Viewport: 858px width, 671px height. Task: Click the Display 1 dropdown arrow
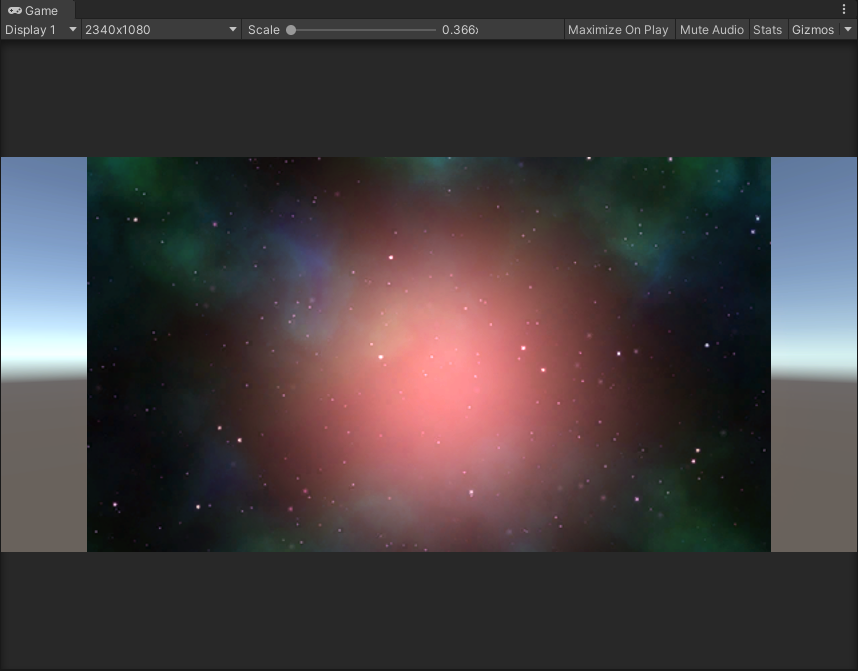[72, 30]
